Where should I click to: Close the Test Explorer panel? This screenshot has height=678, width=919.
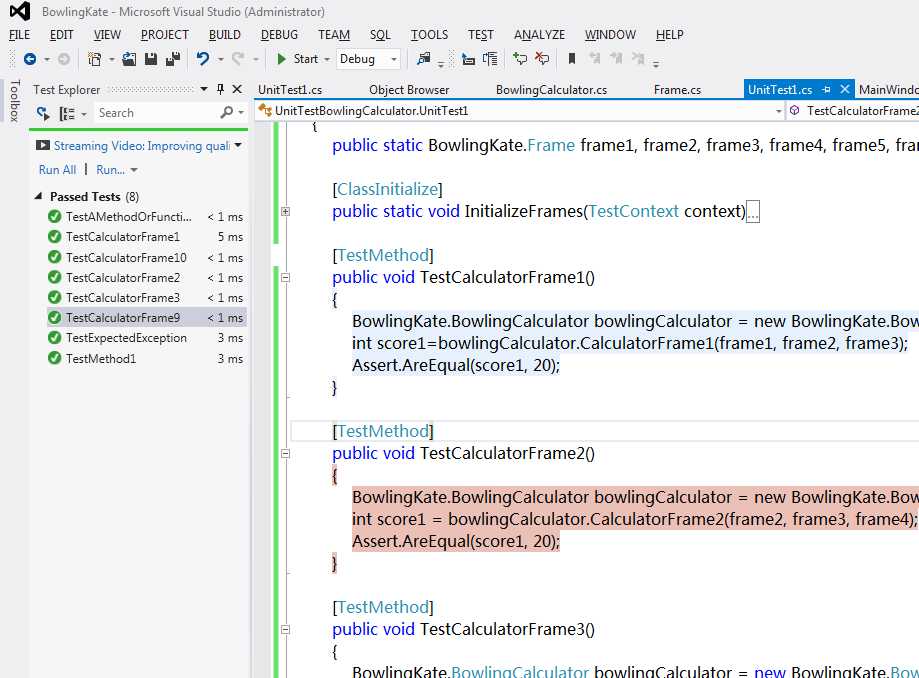pyautogui.click(x=237, y=89)
